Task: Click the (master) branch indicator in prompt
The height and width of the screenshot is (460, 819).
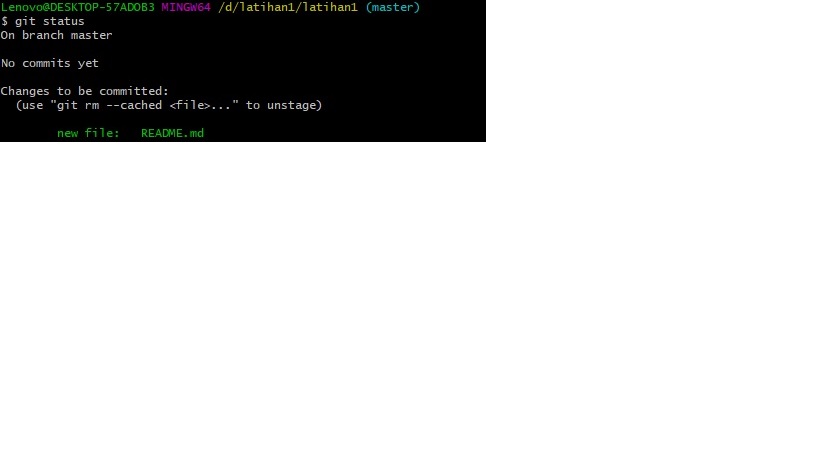Action: [x=393, y=7]
